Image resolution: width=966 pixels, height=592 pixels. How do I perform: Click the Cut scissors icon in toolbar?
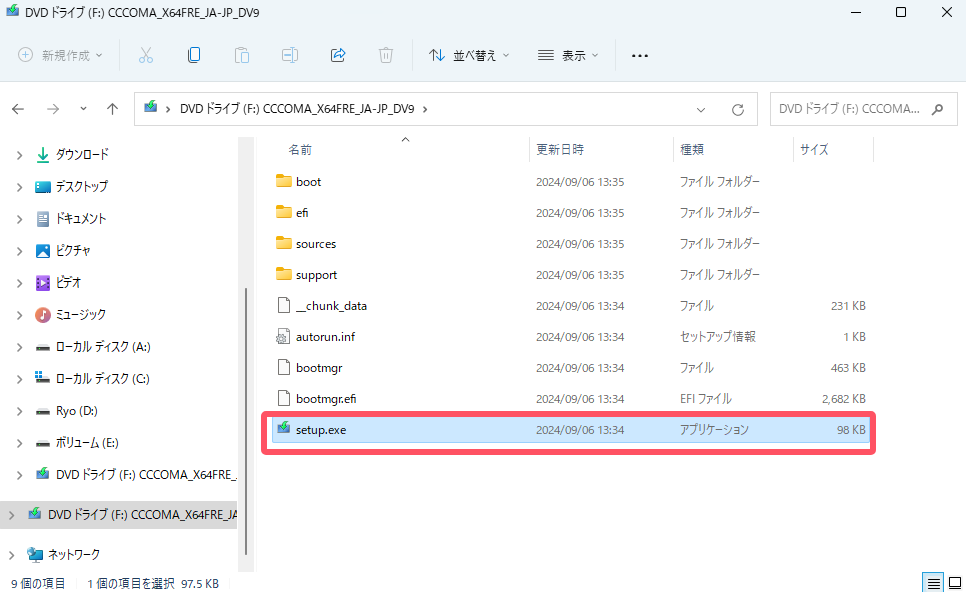[x=146, y=55]
